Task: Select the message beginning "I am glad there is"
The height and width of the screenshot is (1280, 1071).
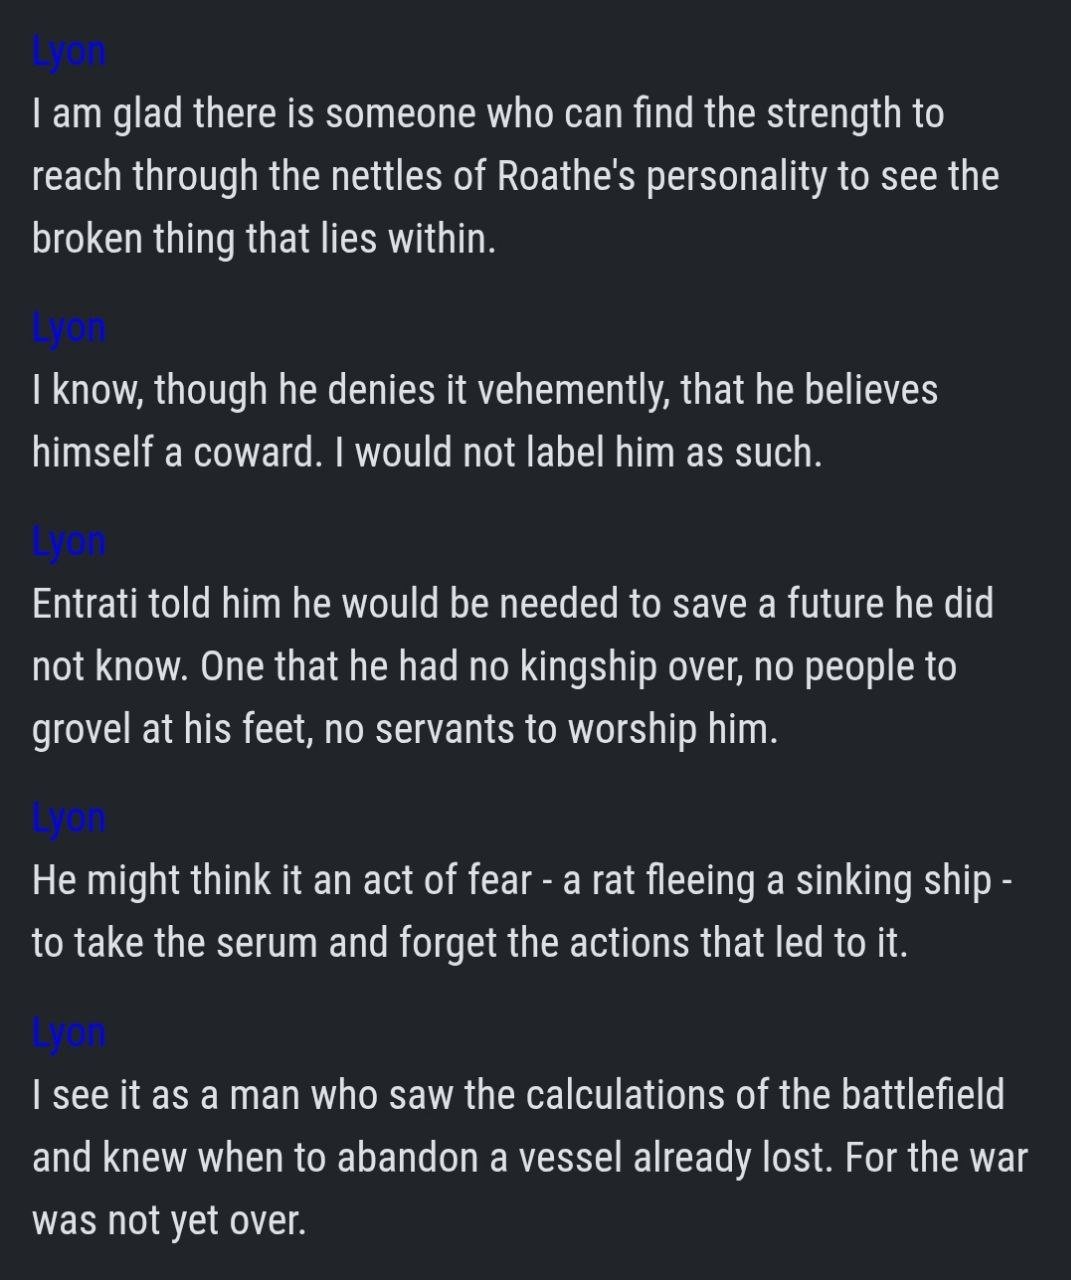Action: point(515,176)
